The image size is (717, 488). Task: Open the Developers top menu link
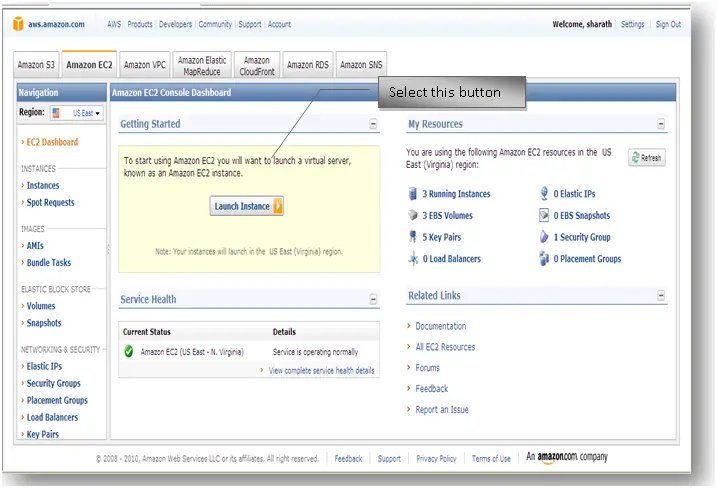tap(176, 24)
